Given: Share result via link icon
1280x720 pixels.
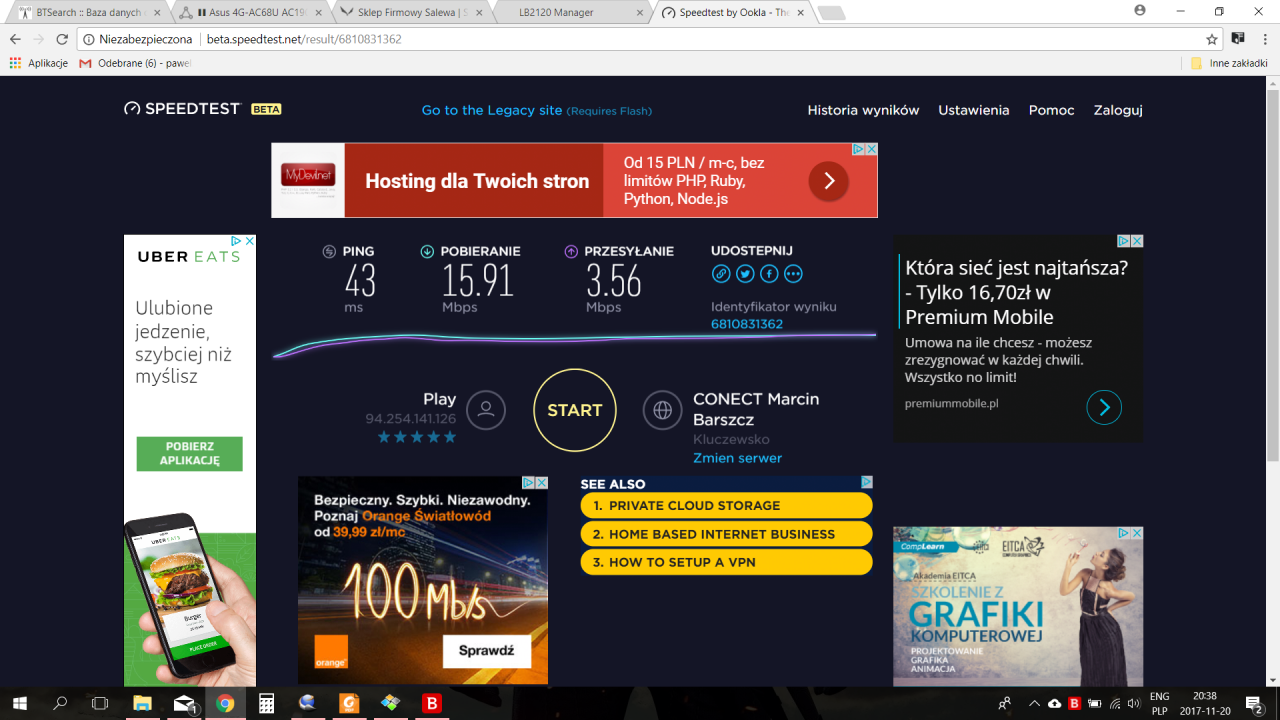Looking at the screenshot, I should pos(721,273).
